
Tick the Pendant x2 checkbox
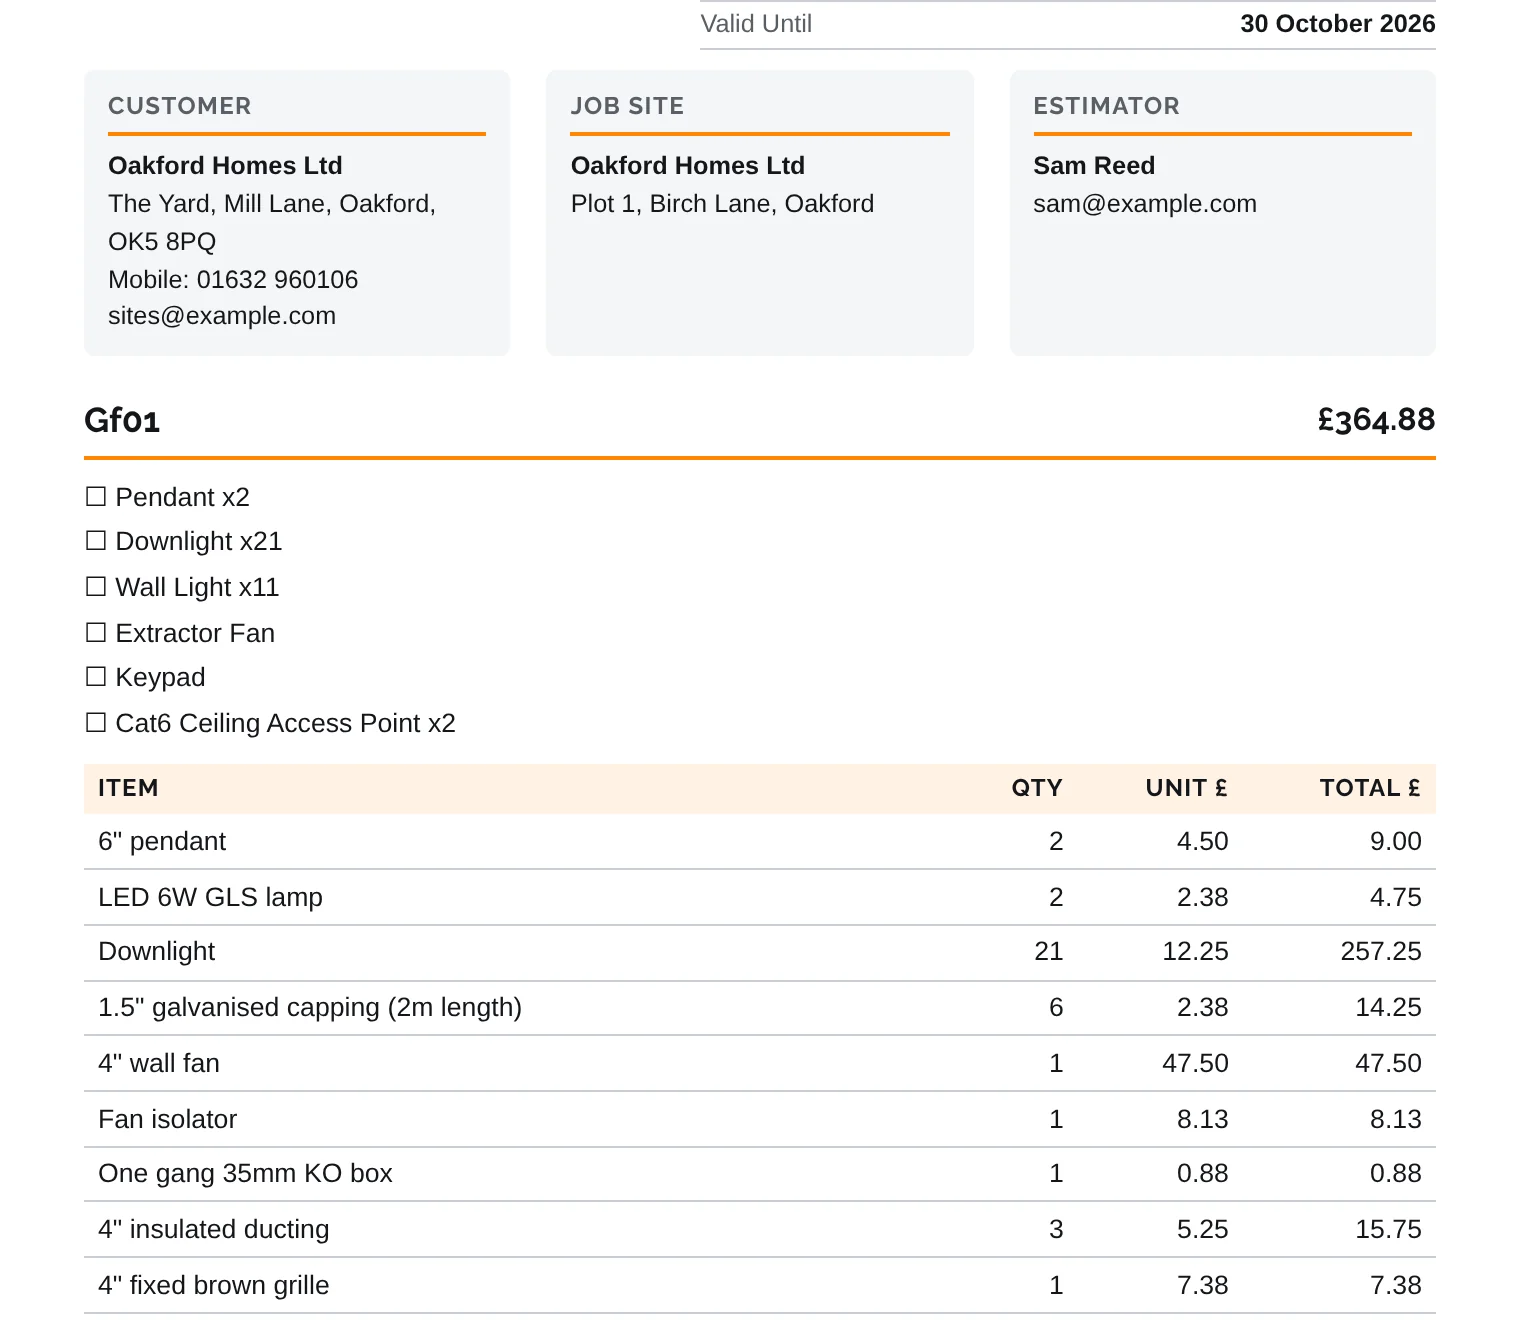tap(96, 497)
